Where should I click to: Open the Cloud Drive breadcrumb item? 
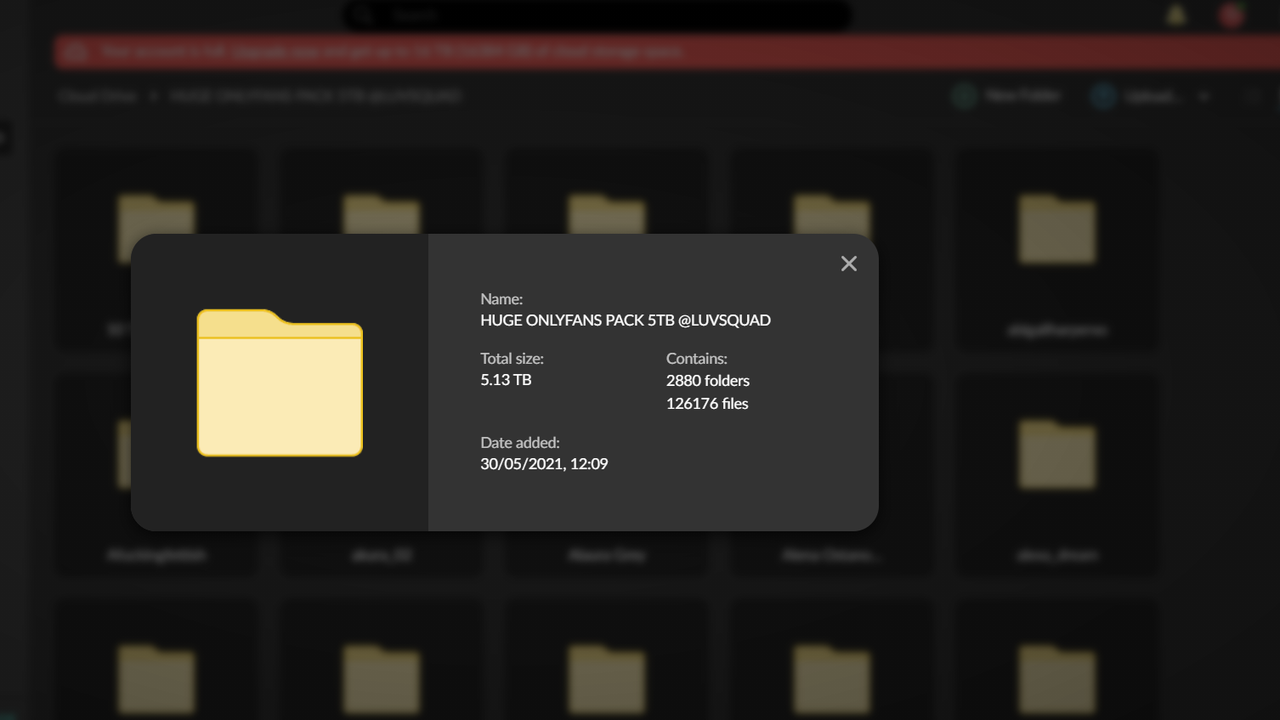coord(97,95)
